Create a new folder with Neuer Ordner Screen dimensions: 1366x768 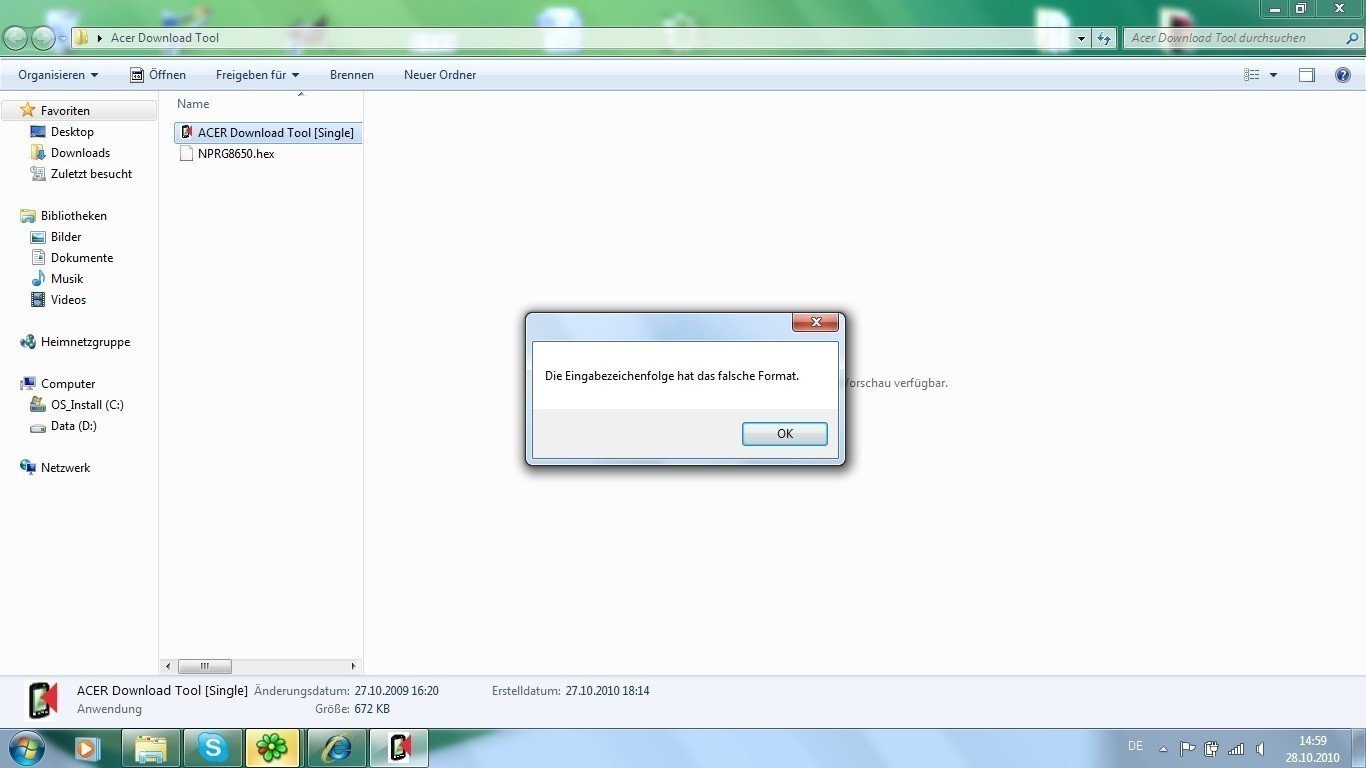pyautogui.click(x=440, y=75)
